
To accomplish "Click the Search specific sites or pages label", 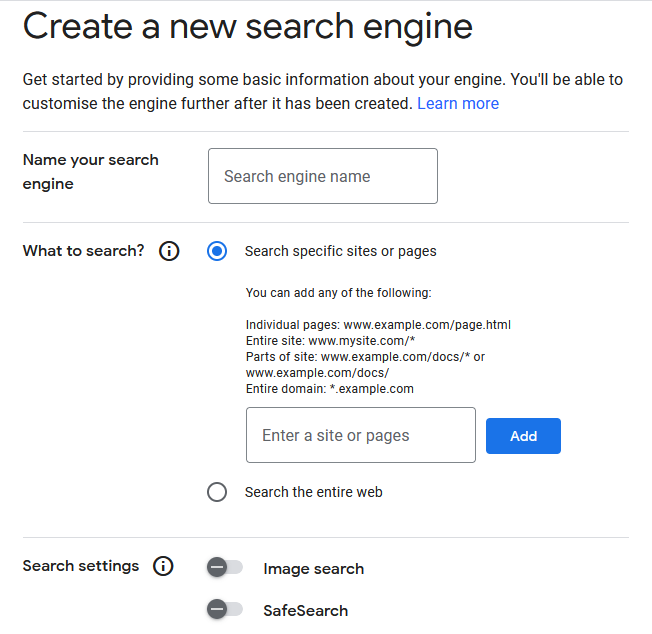I will [341, 252].
